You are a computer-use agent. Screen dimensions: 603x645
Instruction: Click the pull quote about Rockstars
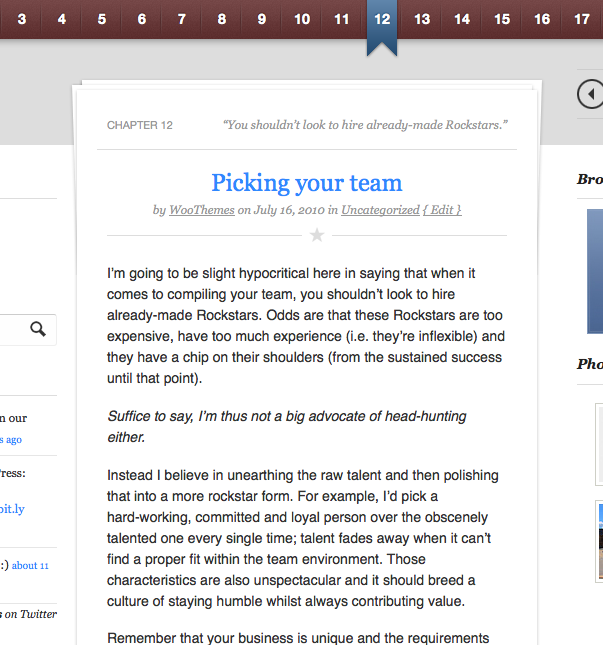[366, 125]
